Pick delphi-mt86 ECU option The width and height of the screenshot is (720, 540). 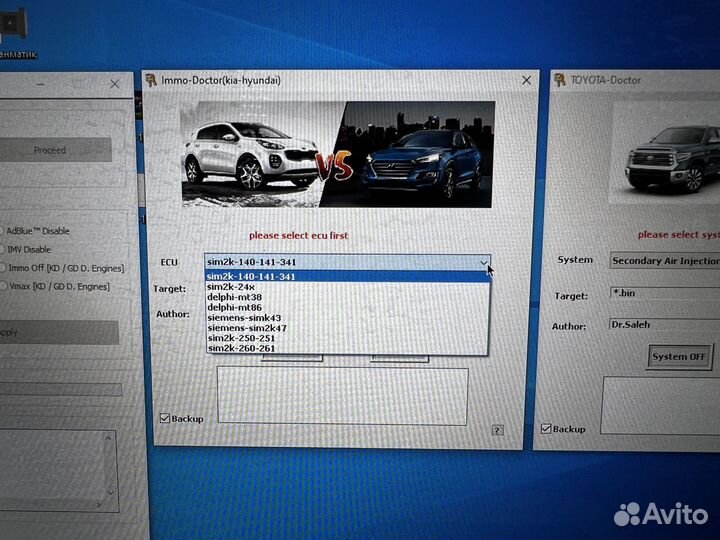pyautogui.click(x=348, y=308)
